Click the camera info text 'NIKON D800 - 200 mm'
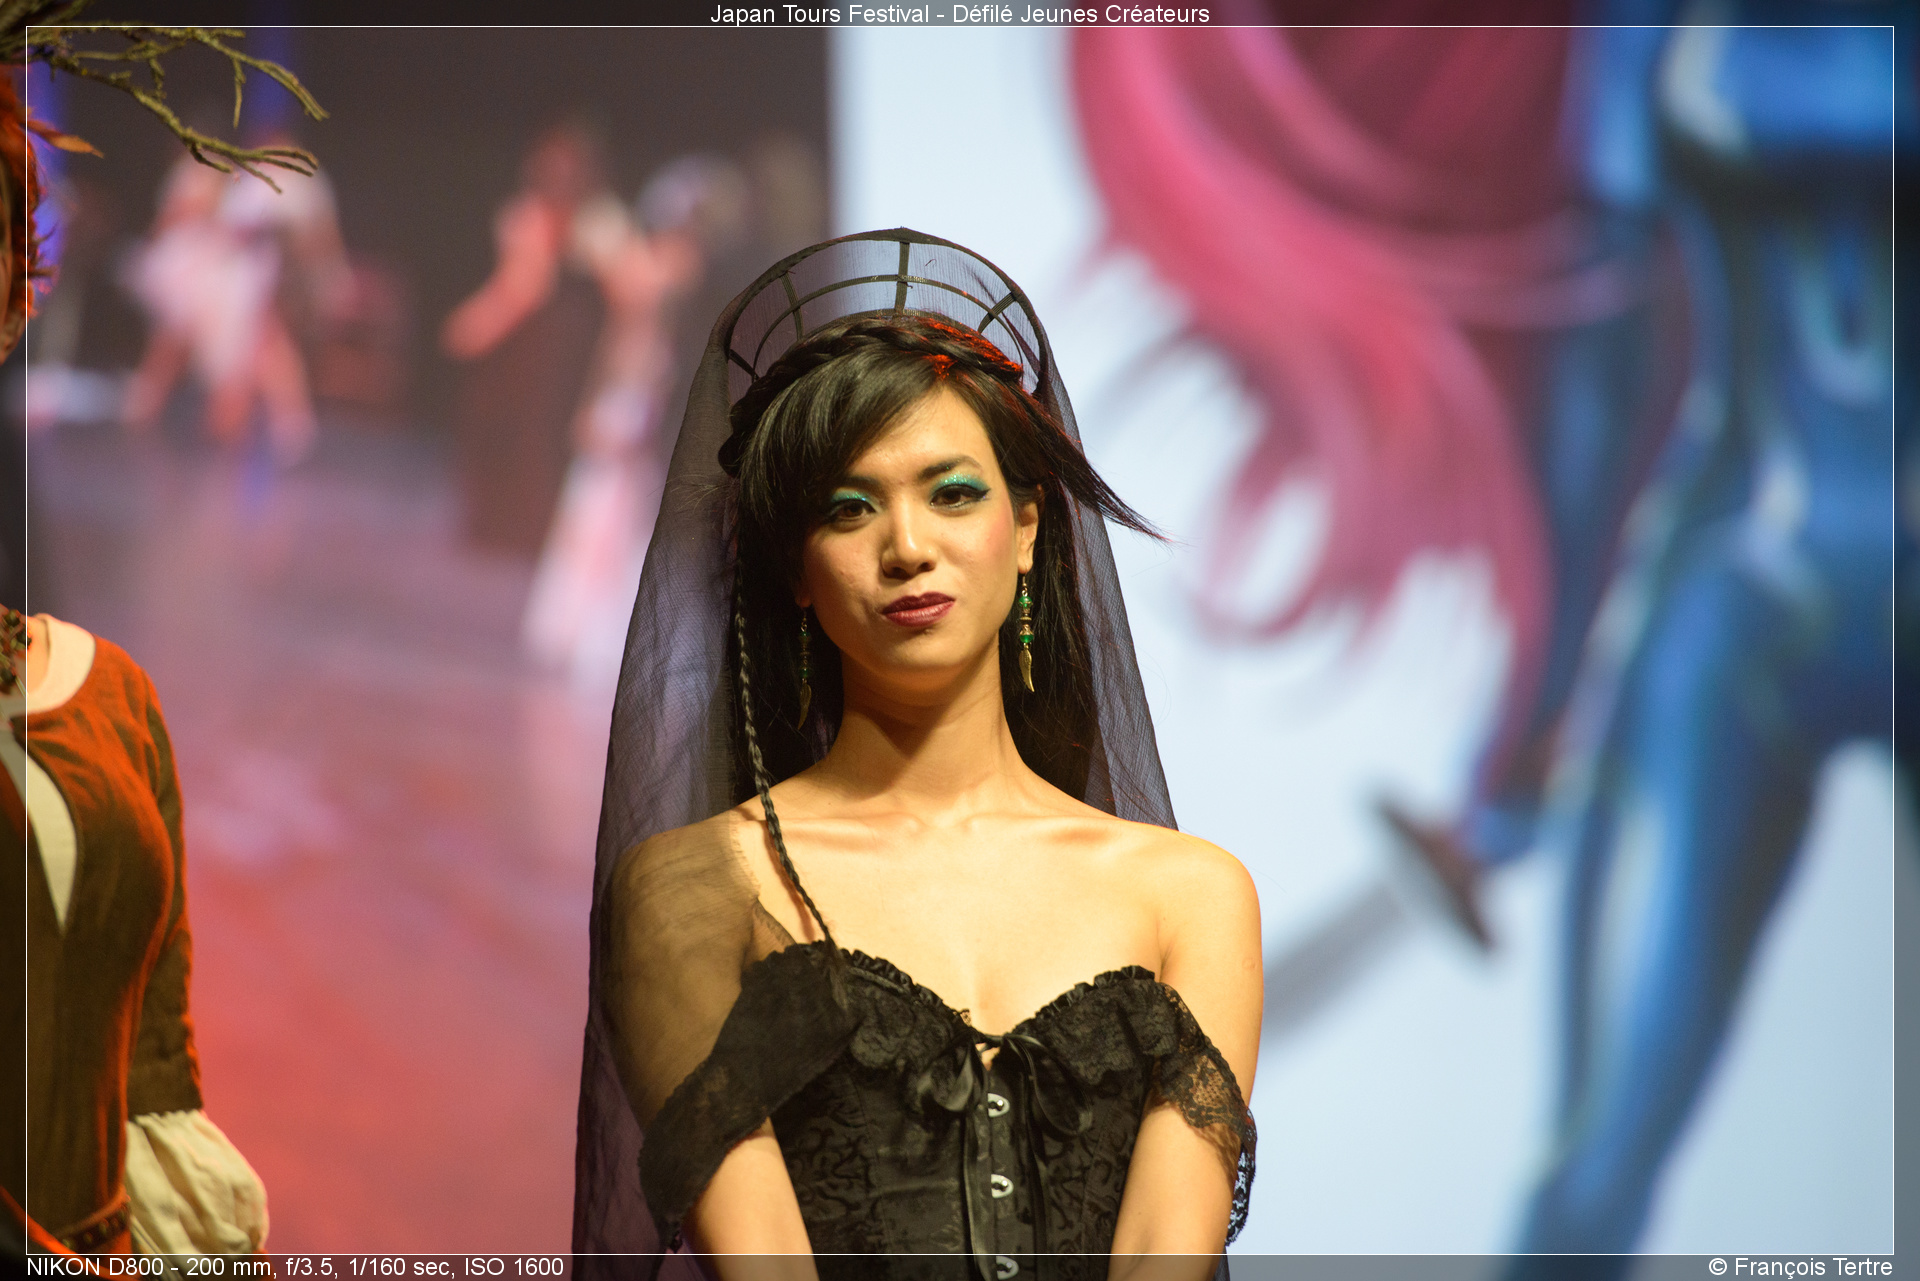 point(150,1267)
